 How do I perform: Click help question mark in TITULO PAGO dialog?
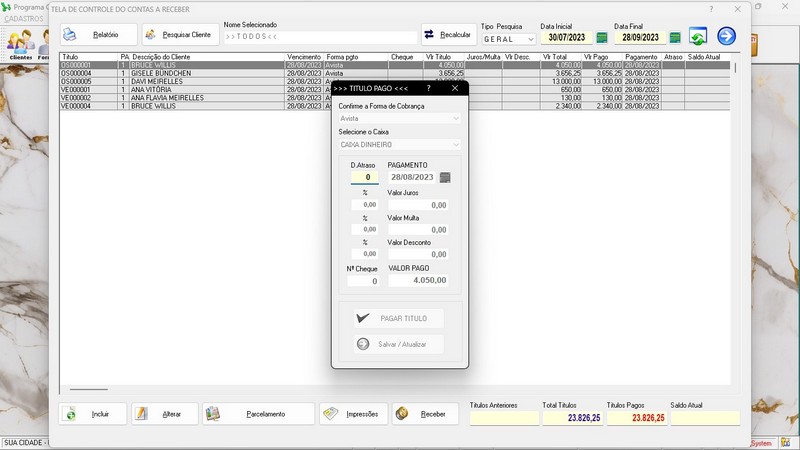[429, 88]
